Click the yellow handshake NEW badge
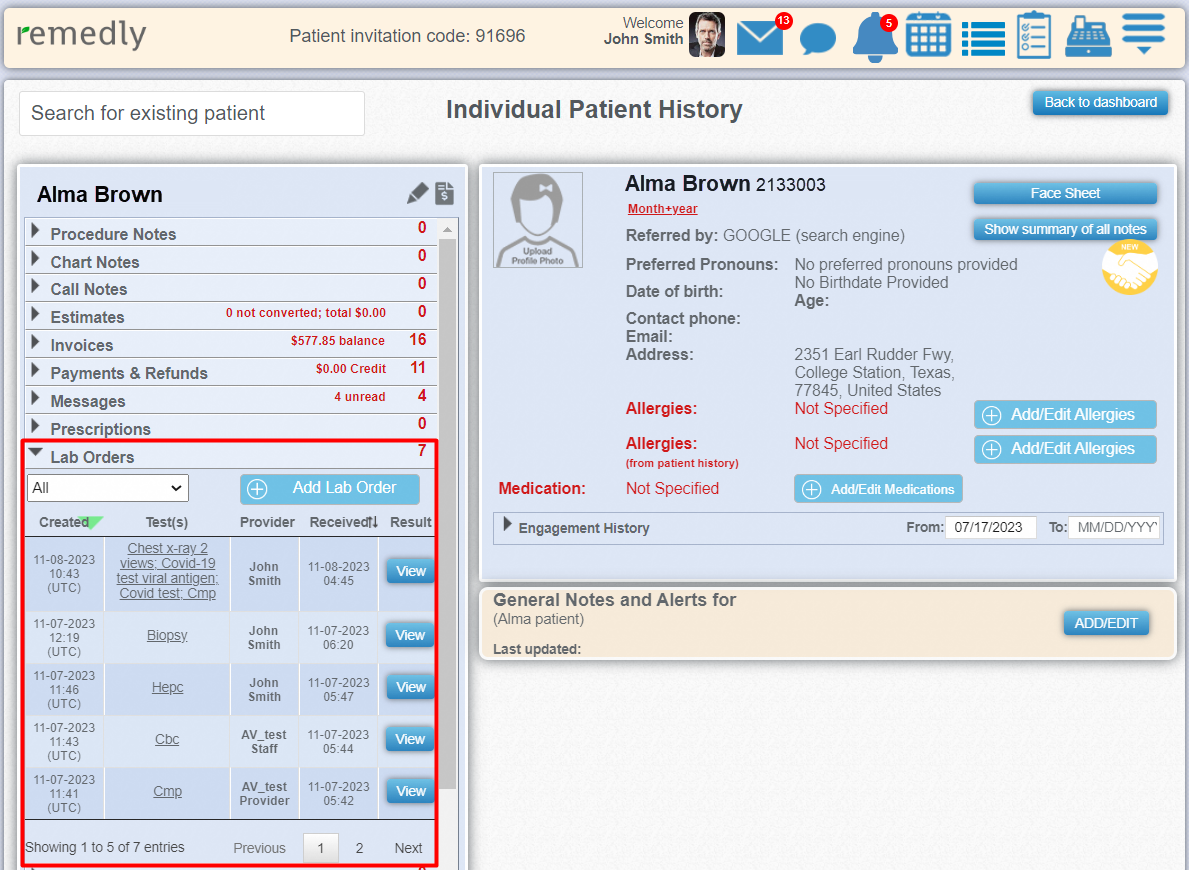Image resolution: width=1189 pixels, height=870 pixels. [x=1129, y=267]
